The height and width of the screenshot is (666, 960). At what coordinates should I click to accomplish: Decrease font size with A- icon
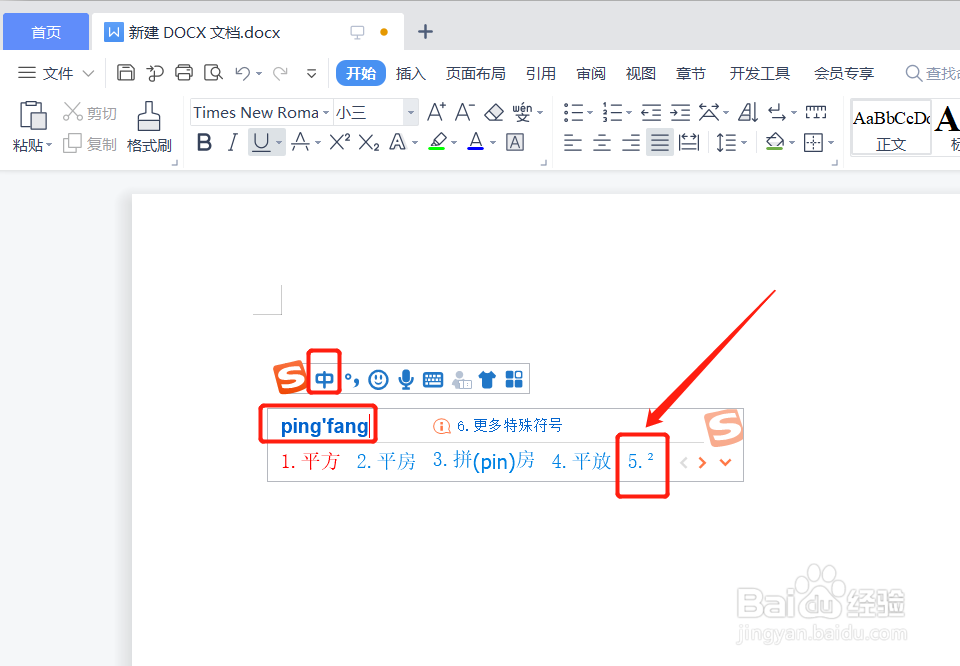464,112
